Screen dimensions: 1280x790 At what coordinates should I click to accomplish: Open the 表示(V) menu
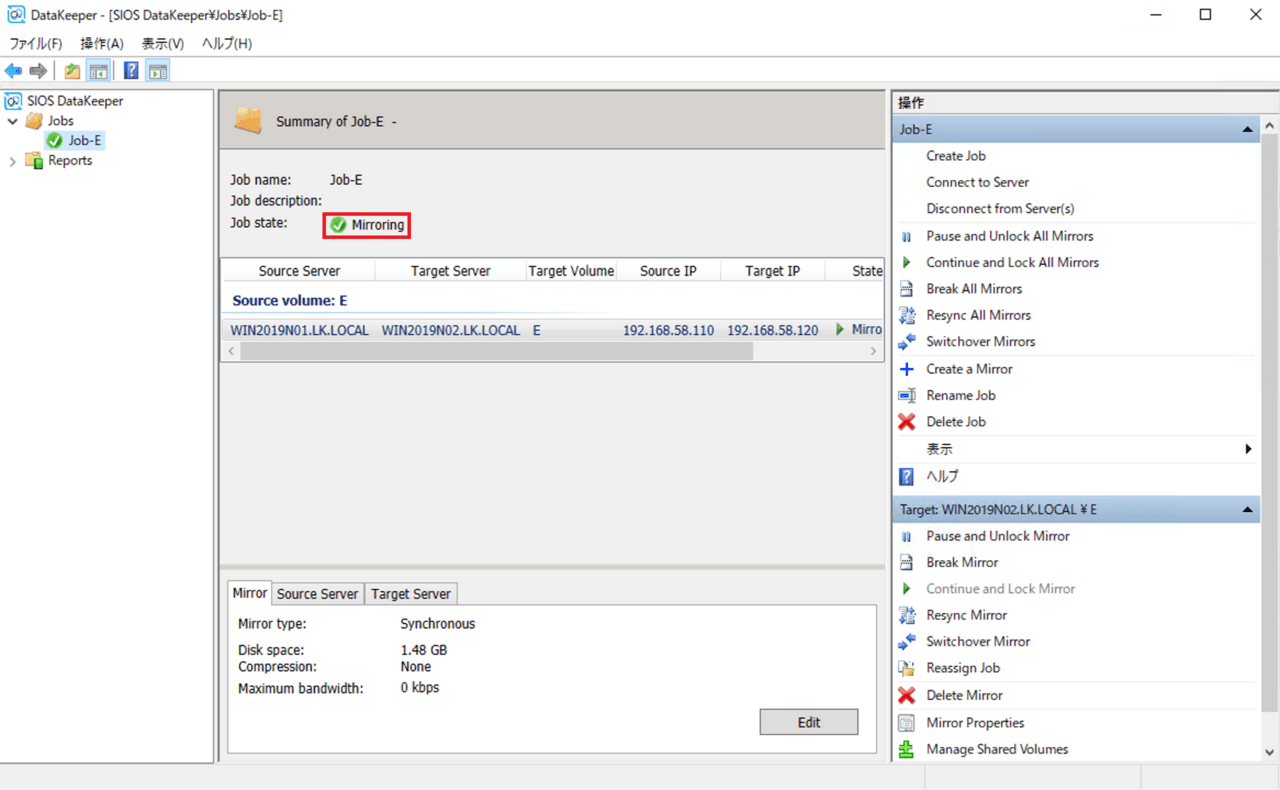tap(163, 44)
